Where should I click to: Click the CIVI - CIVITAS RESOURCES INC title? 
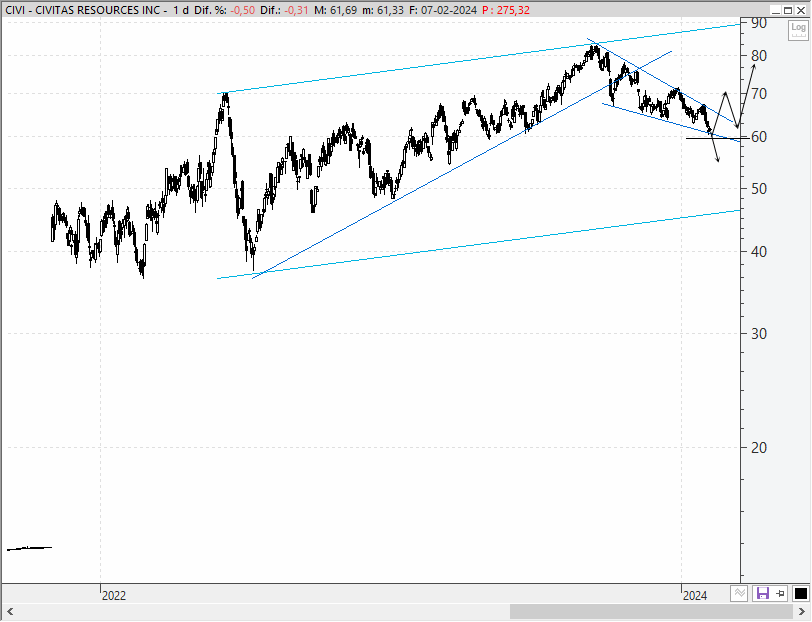(83, 10)
